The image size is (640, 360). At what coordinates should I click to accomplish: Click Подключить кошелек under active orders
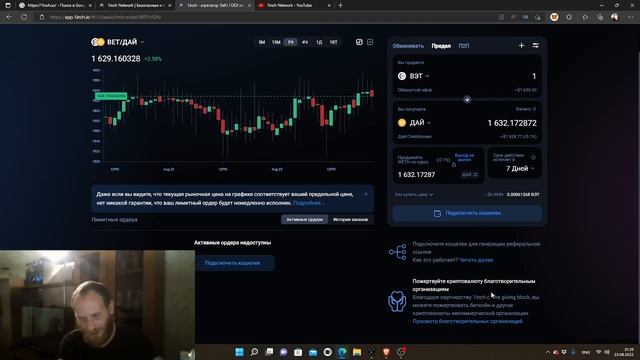tap(232, 263)
